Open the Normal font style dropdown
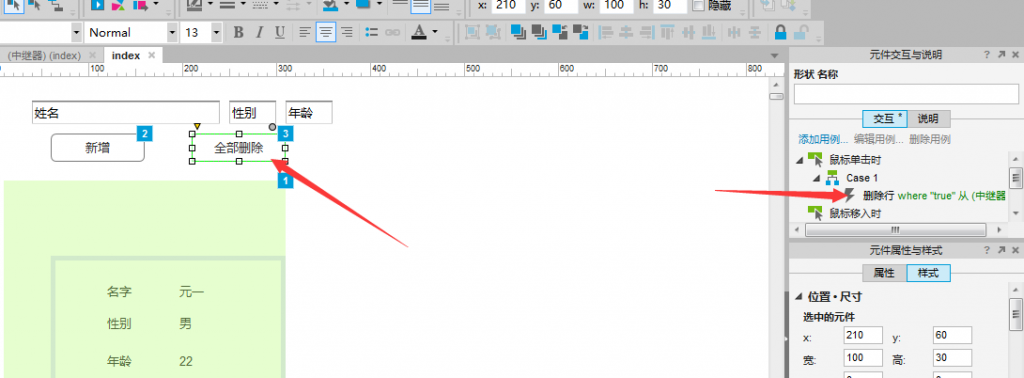1024x378 pixels. (x=172, y=33)
